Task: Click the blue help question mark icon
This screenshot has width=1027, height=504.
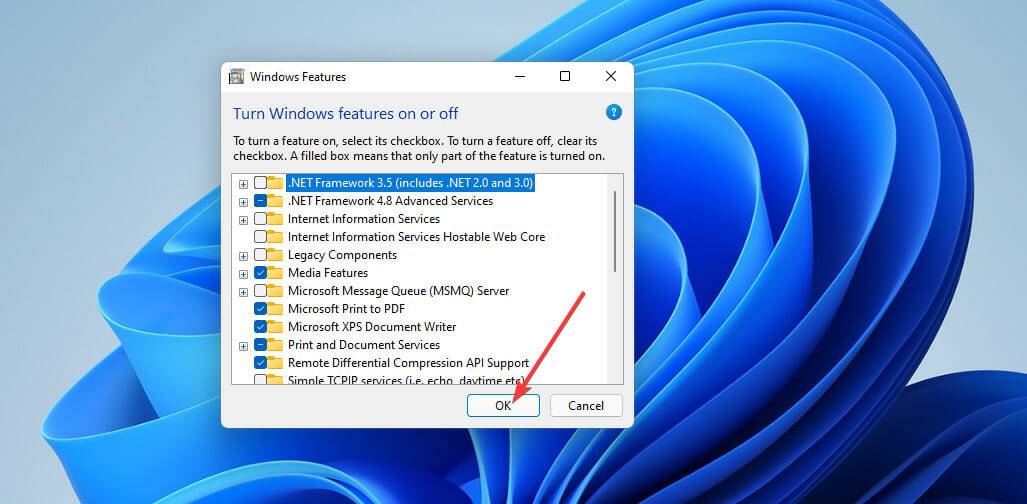Action: 613,112
